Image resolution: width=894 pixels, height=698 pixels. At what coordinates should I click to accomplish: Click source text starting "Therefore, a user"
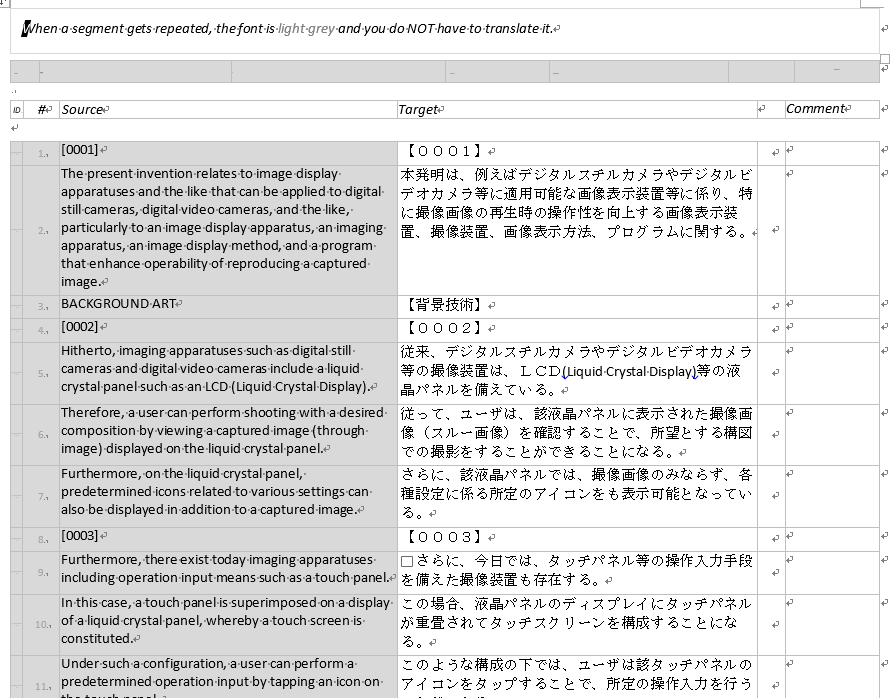(222, 431)
